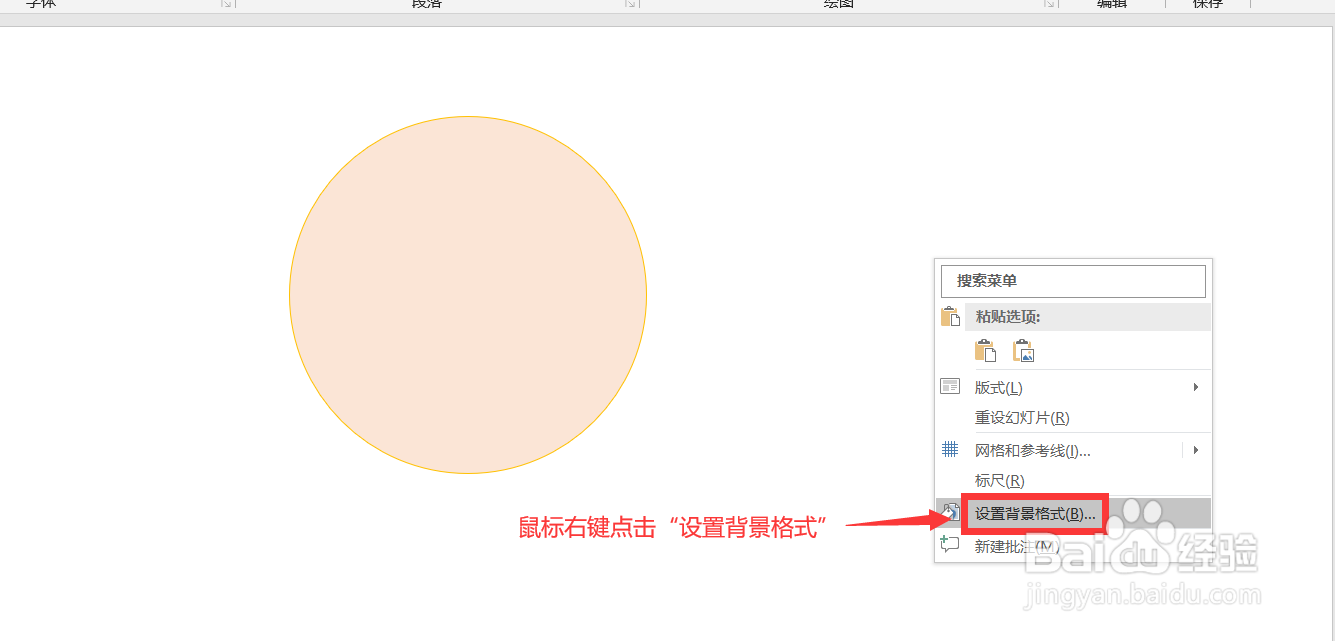Open the 绘图 group dialog launcher
This screenshot has height=641, width=1335.
point(1049,5)
